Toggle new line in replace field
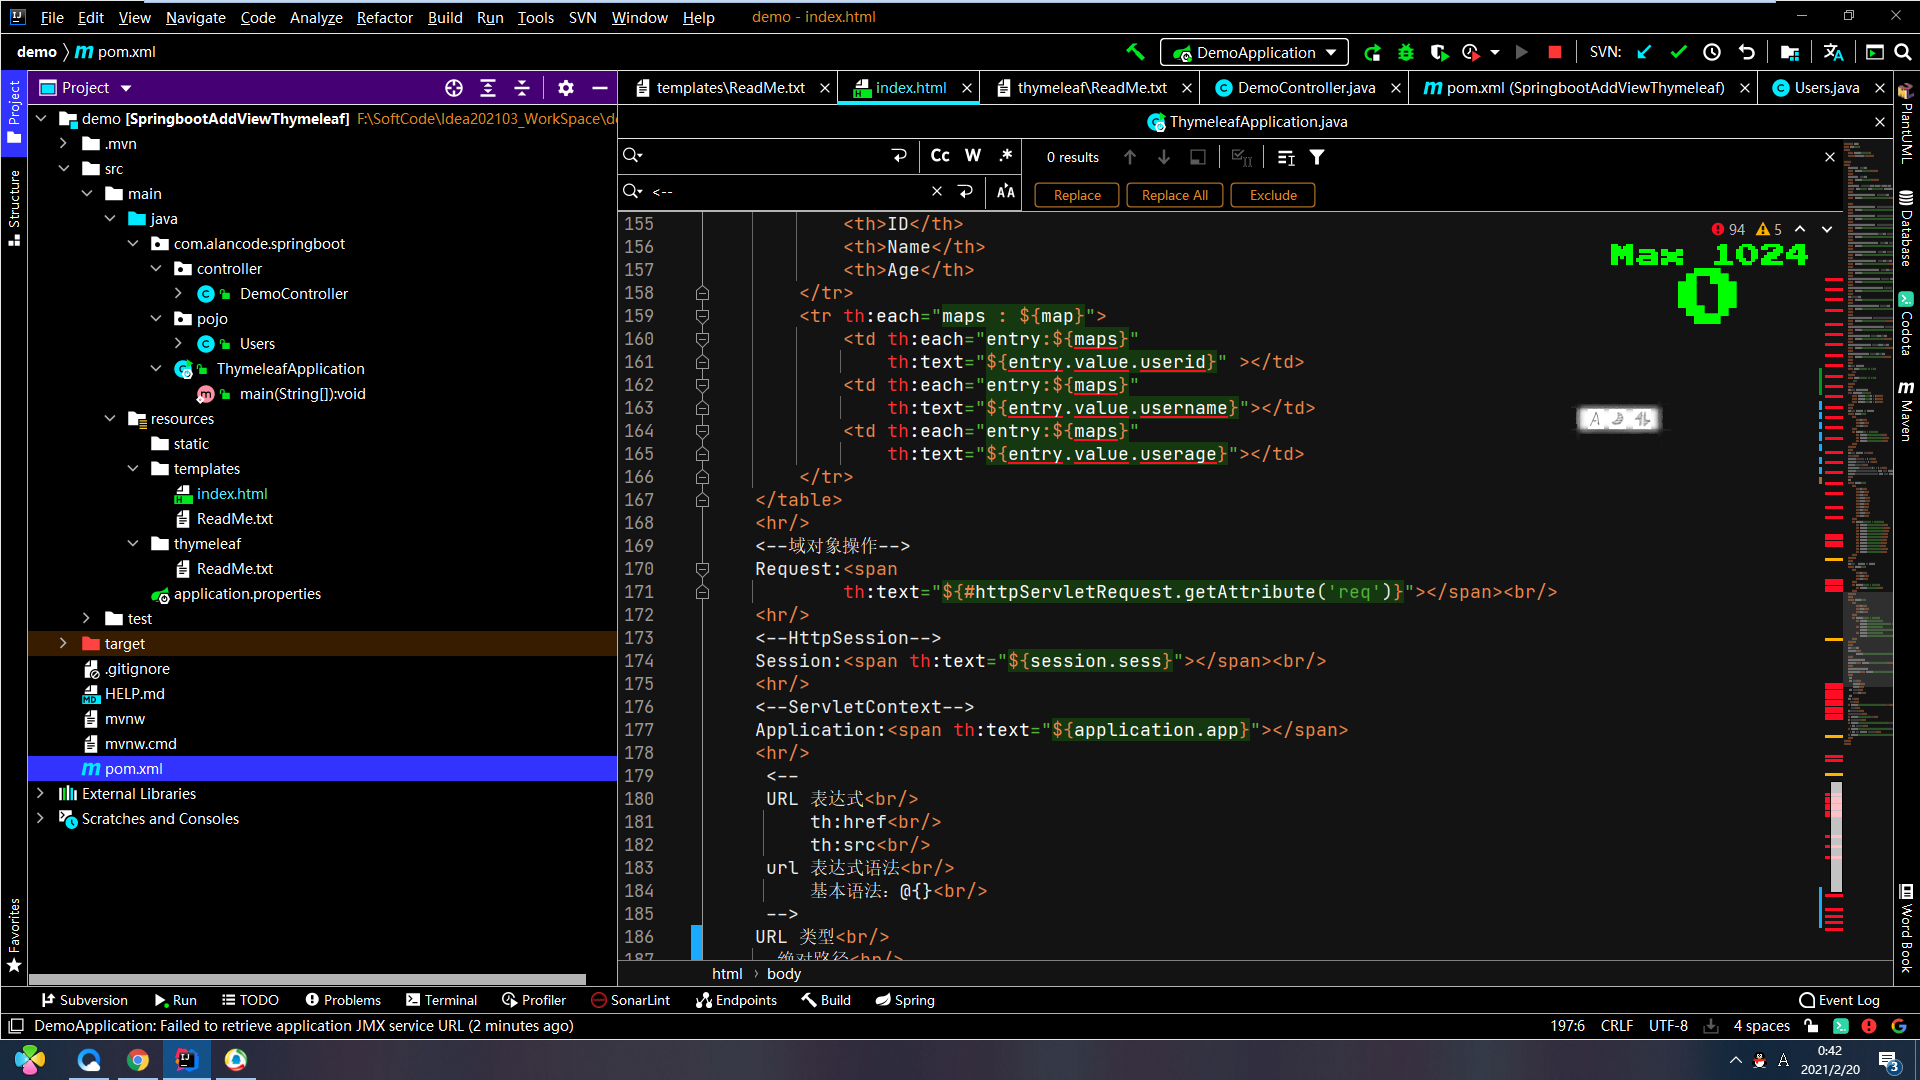This screenshot has height=1080, width=1920. (x=965, y=191)
